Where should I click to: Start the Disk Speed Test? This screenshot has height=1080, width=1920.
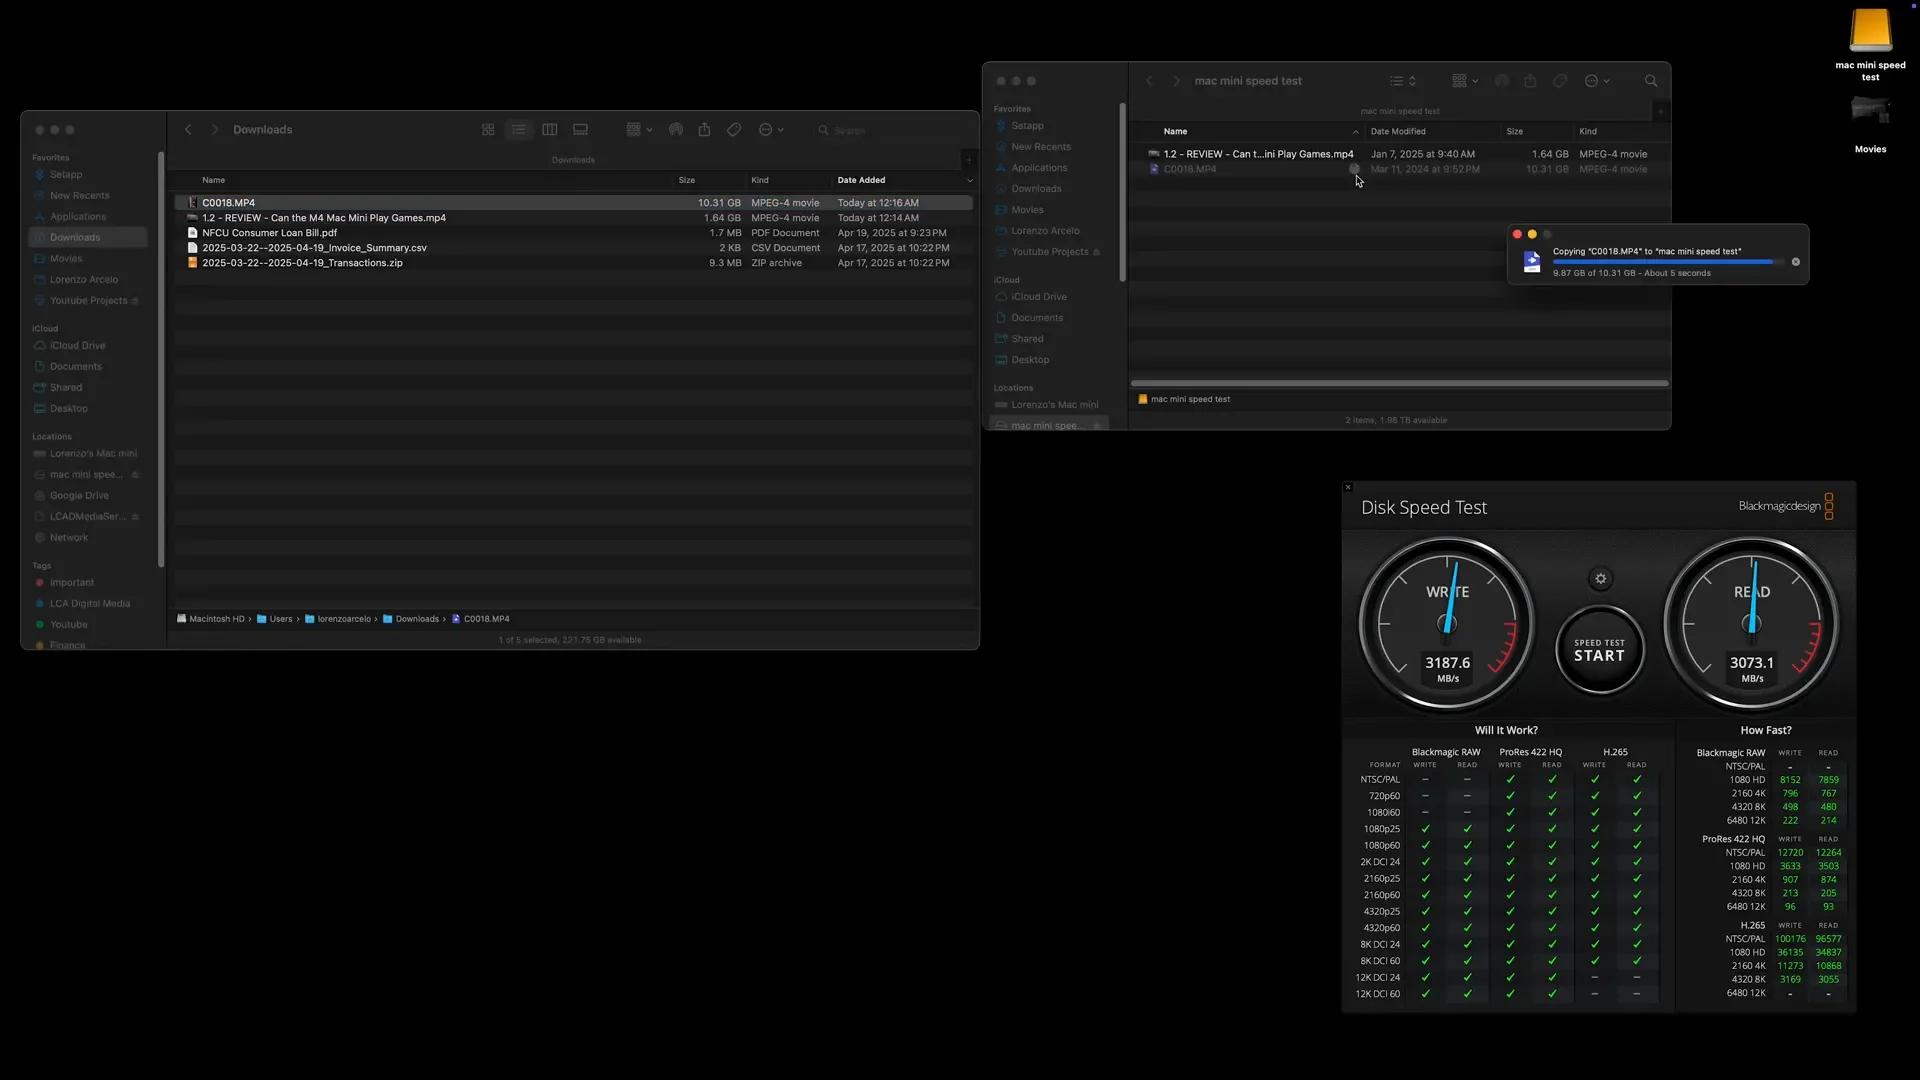(1599, 651)
